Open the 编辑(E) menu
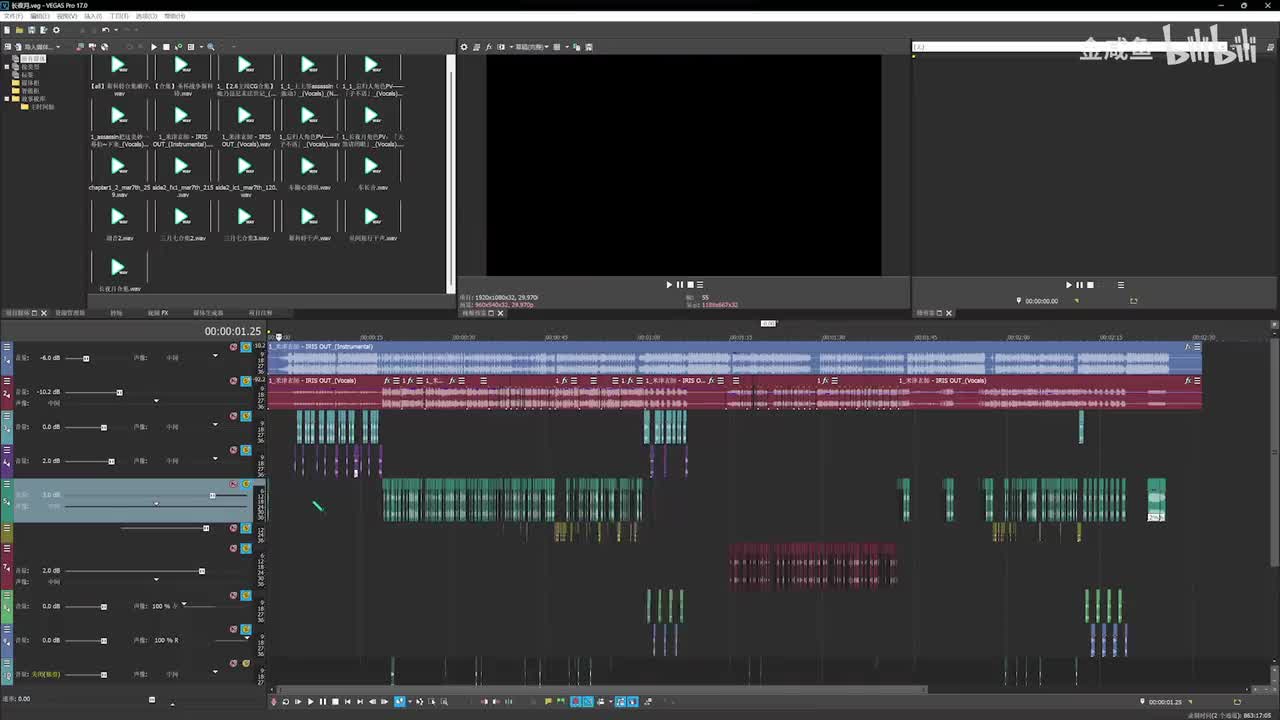Image resolution: width=1280 pixels, height=720 pixels. coord(40,16)
